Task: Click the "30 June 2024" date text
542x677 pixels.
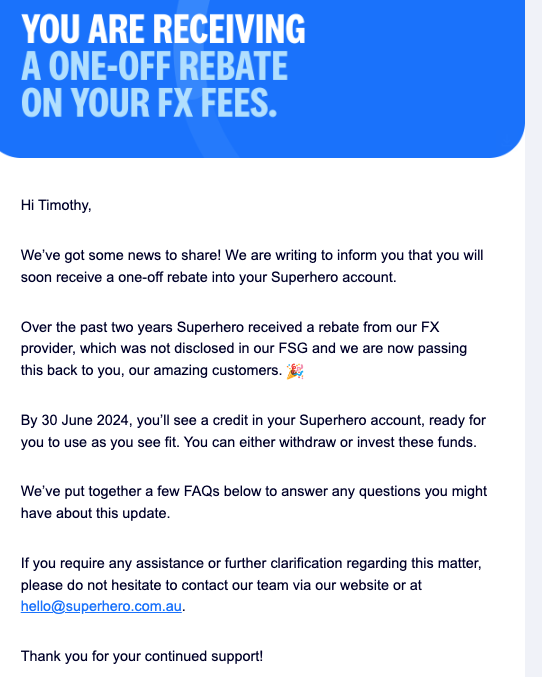Action: click(85, 420)
